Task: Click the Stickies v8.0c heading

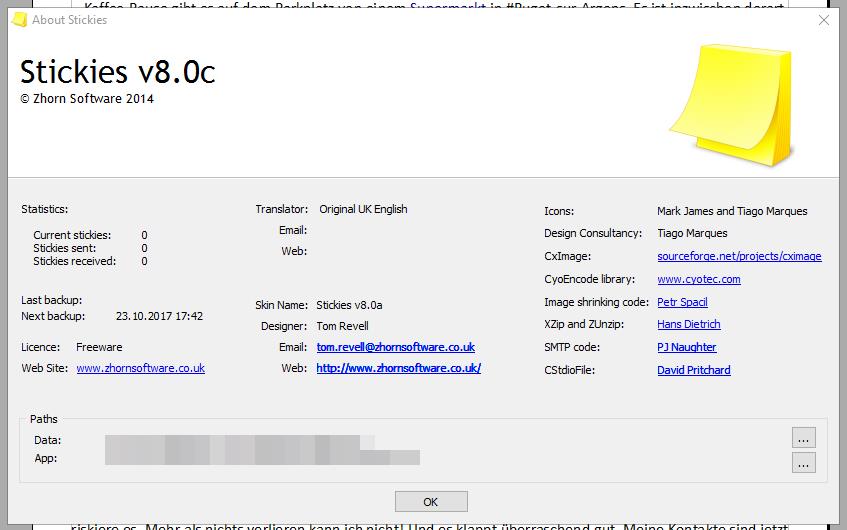Action: [x=118, y=72]
